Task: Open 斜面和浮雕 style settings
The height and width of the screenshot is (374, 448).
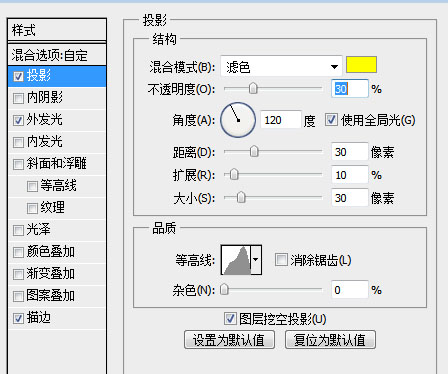Action: pos(57,164)
